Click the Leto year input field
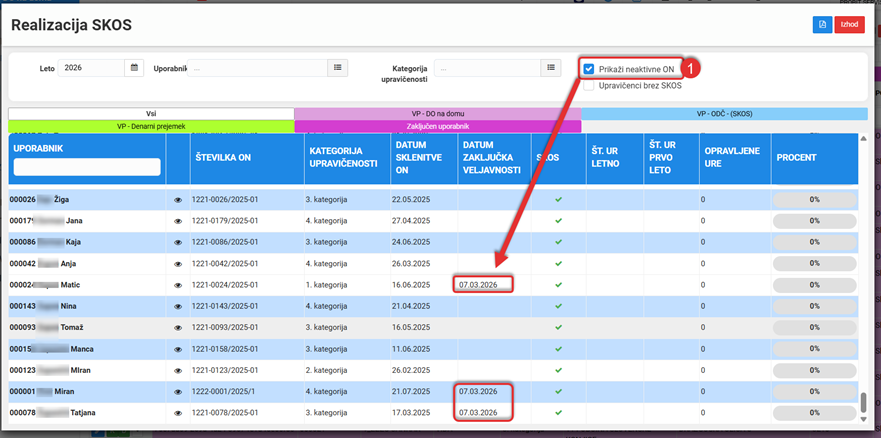 click(x=91, y=68)
